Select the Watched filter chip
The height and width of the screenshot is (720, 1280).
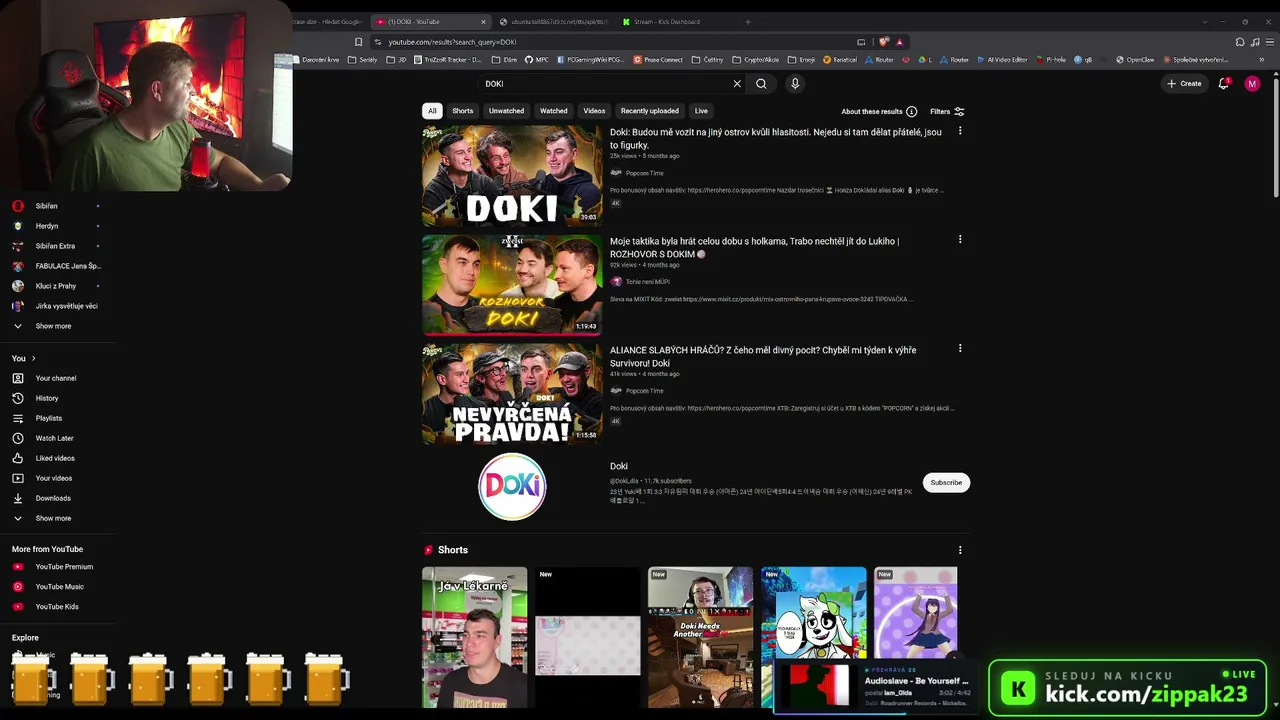click(553, 111)
